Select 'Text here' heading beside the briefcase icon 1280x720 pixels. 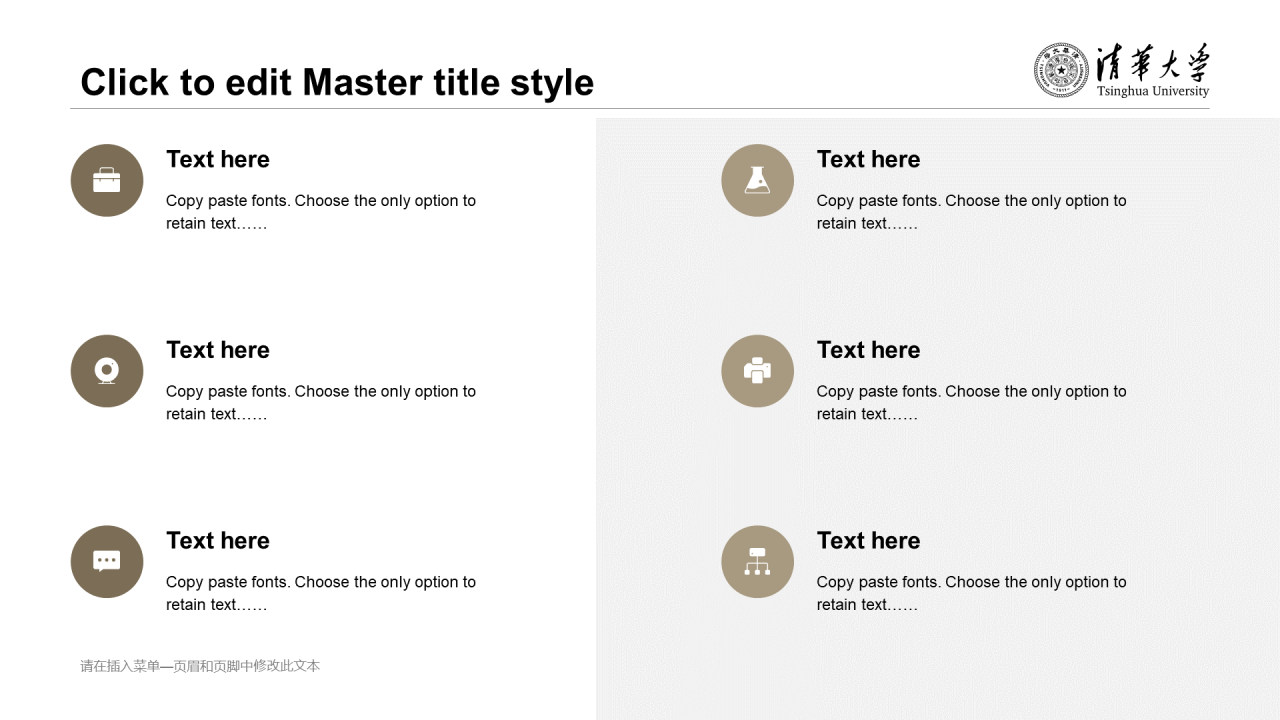[x=218, y=159]
